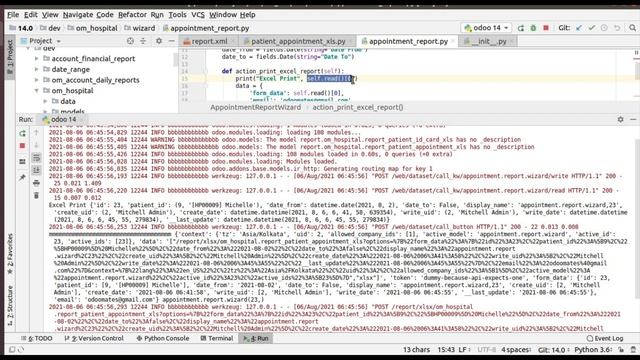640x360 pixels.
Task: Open the Navigate menu
Action: (x=78, y=15)
